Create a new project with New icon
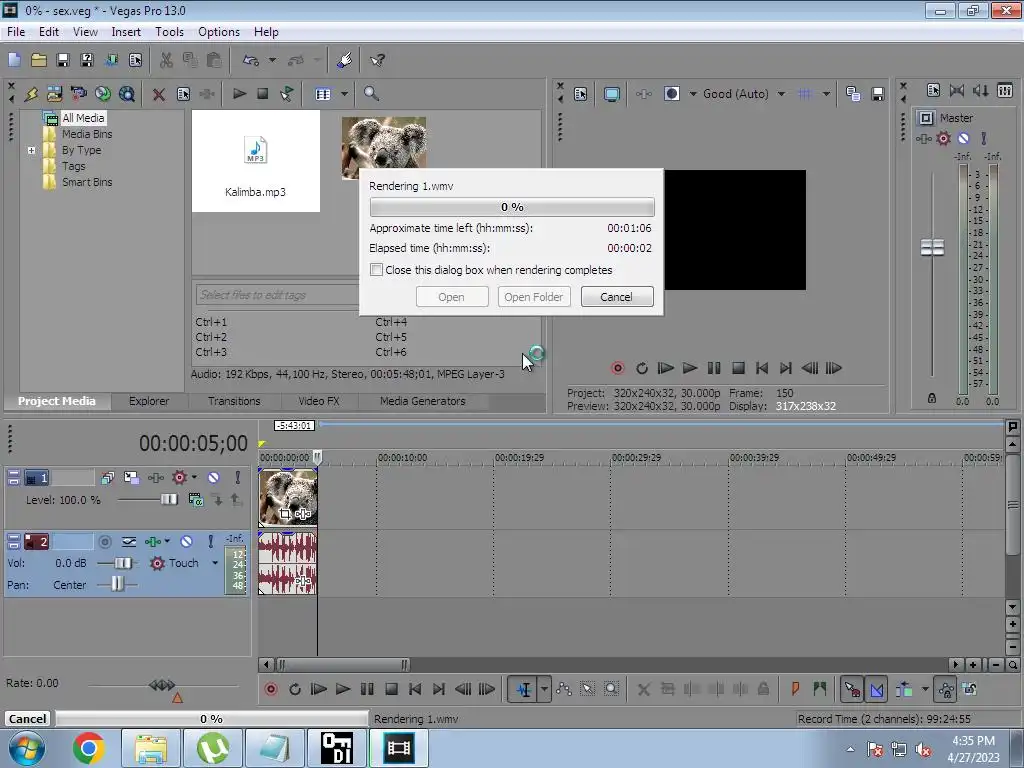Image resolution: width=1024 pixels, height=768 pixels. click(x=14, y=60)
